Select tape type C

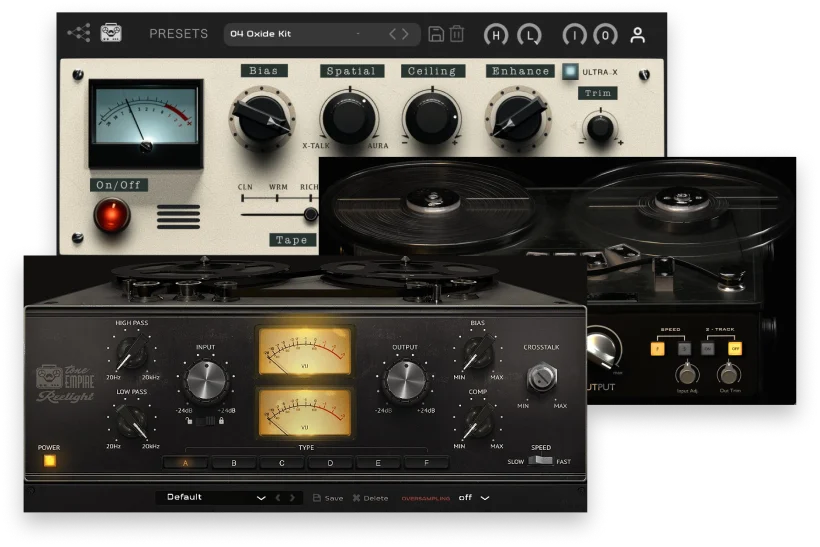click(281, 463)
